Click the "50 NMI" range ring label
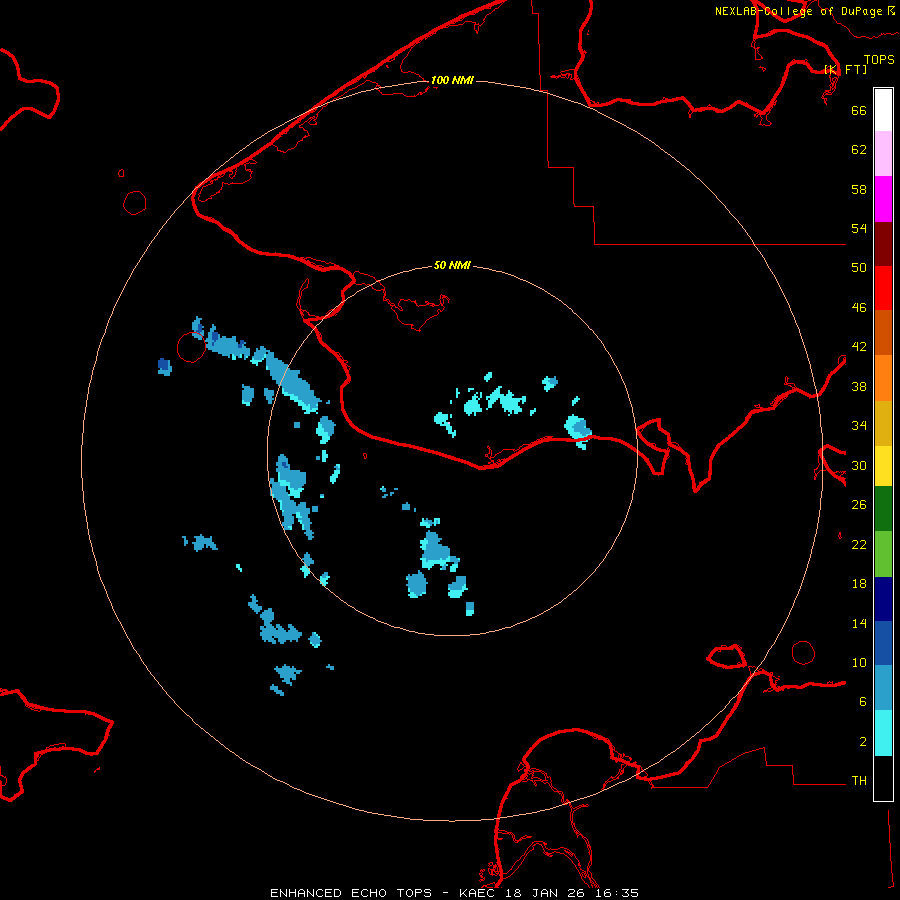This screenshot has width=900, height=900. tap(452, 265)
